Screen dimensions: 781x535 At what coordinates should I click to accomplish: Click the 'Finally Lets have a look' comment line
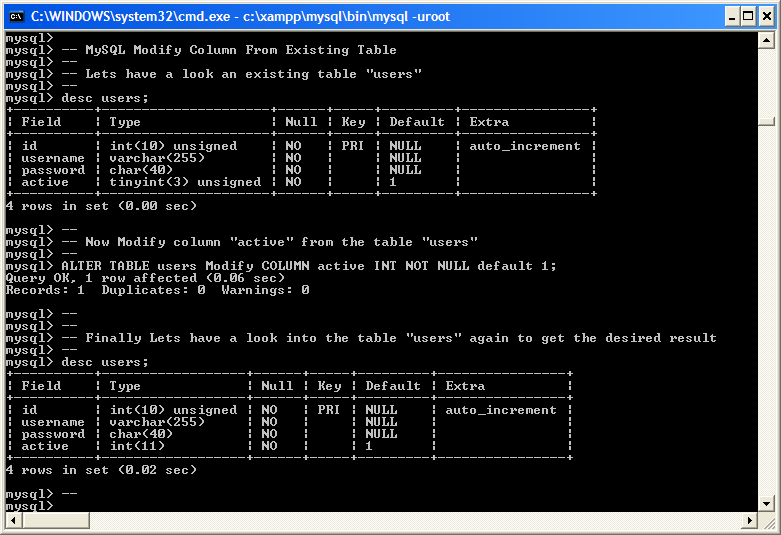pos(389,338)
